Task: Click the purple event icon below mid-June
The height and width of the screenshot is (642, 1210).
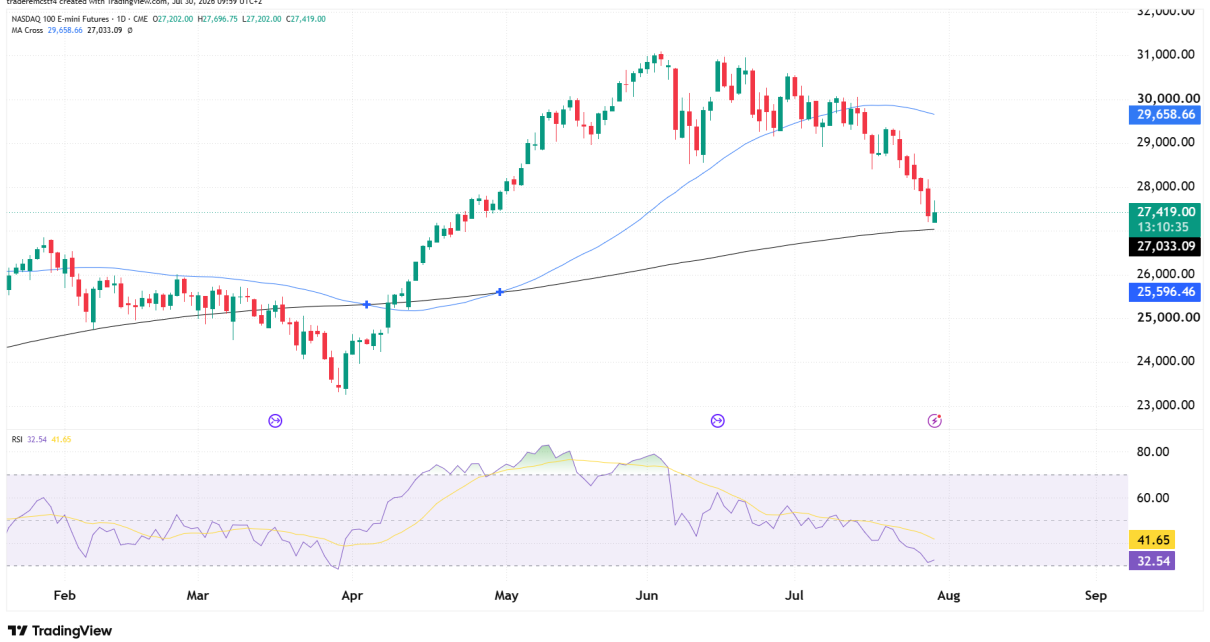Action: (x=717, y=421)
